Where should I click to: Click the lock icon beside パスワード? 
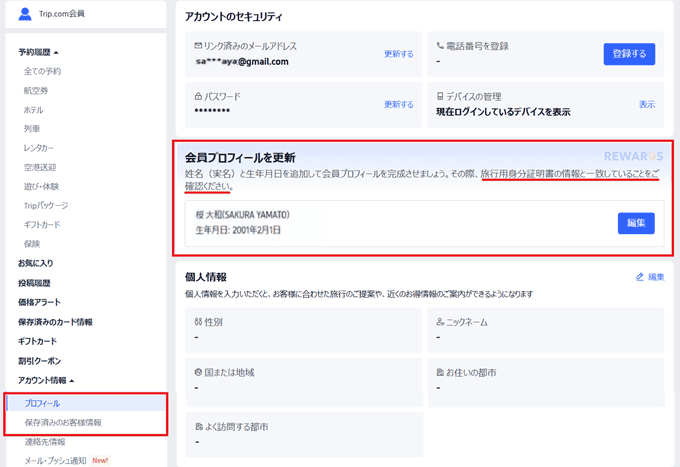199,96
